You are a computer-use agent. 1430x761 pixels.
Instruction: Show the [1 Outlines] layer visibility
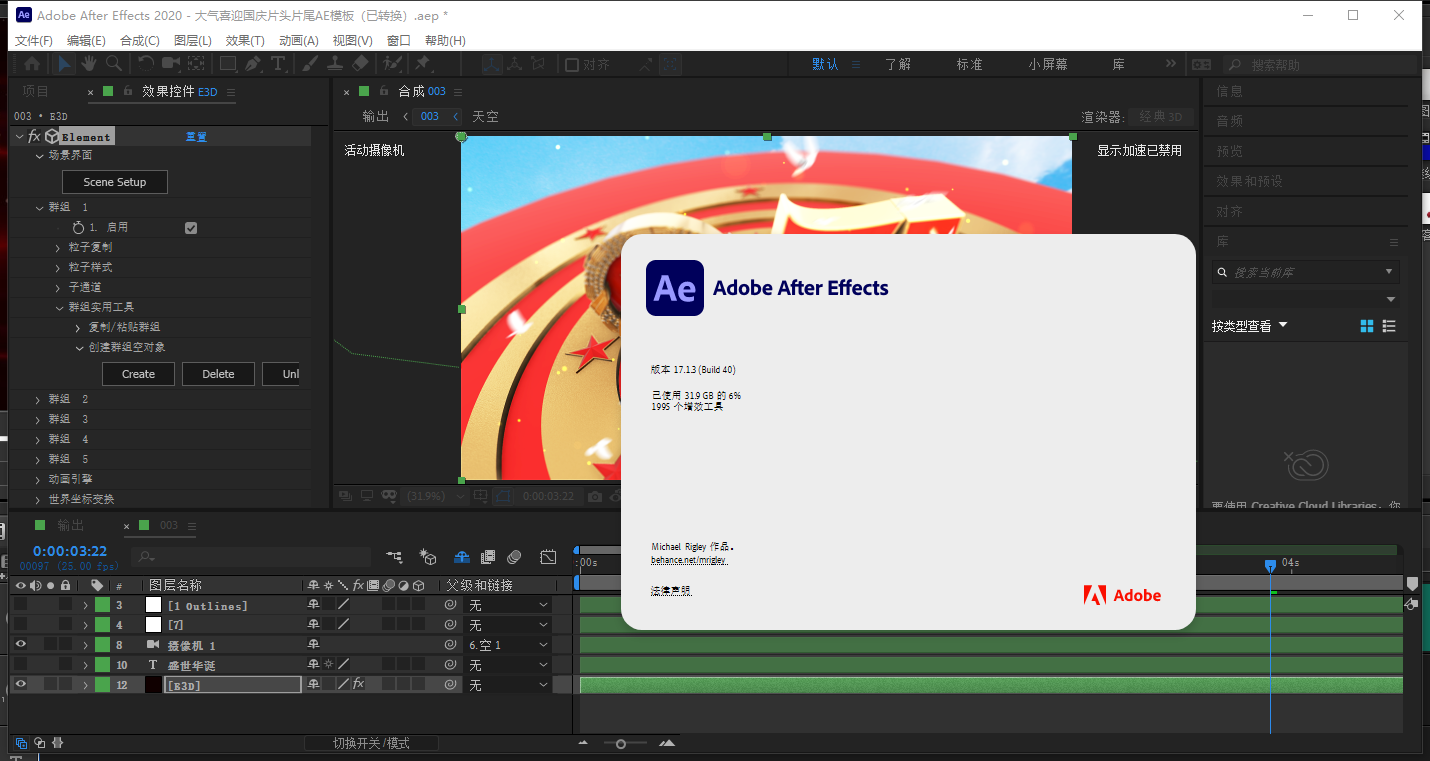[20, 605]
